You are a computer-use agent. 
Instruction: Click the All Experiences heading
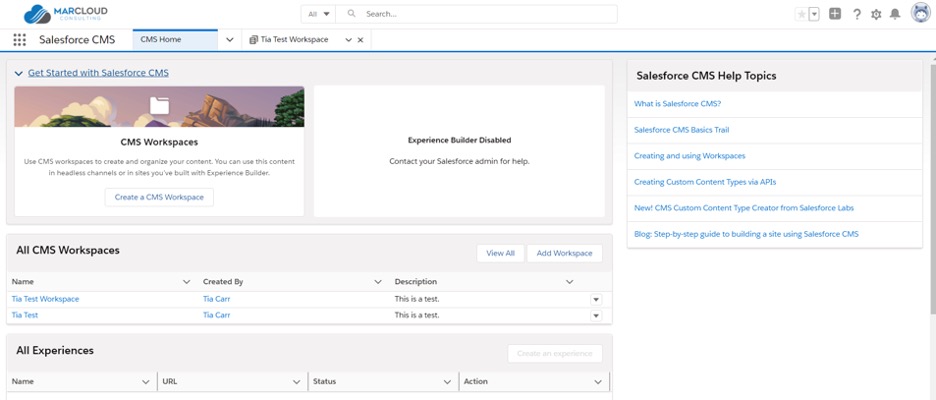point(55,350)
